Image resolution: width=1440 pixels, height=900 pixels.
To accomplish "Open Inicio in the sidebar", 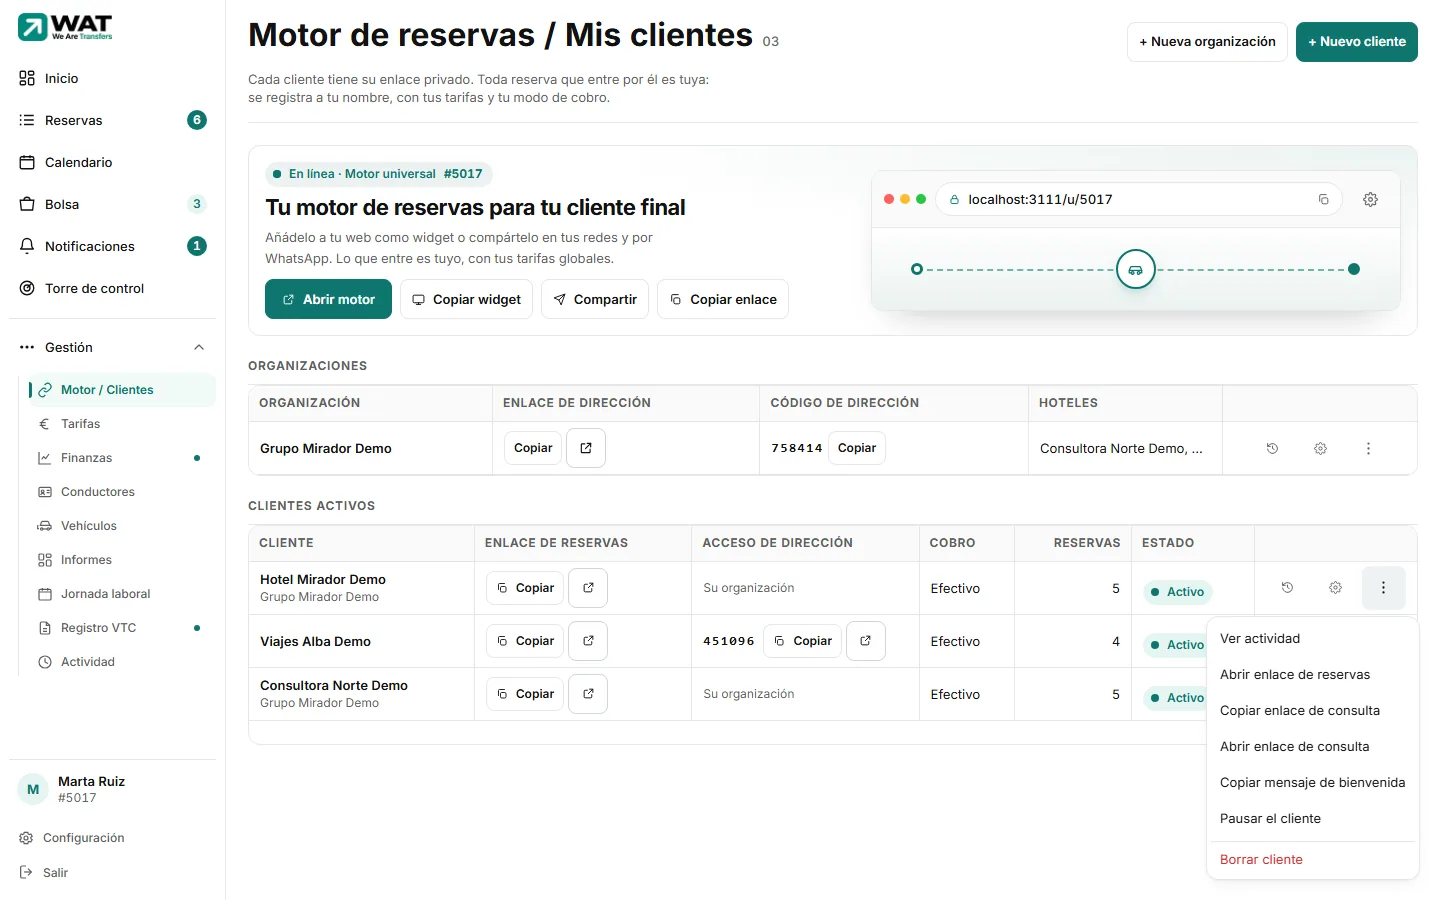I will pos(112,78).
